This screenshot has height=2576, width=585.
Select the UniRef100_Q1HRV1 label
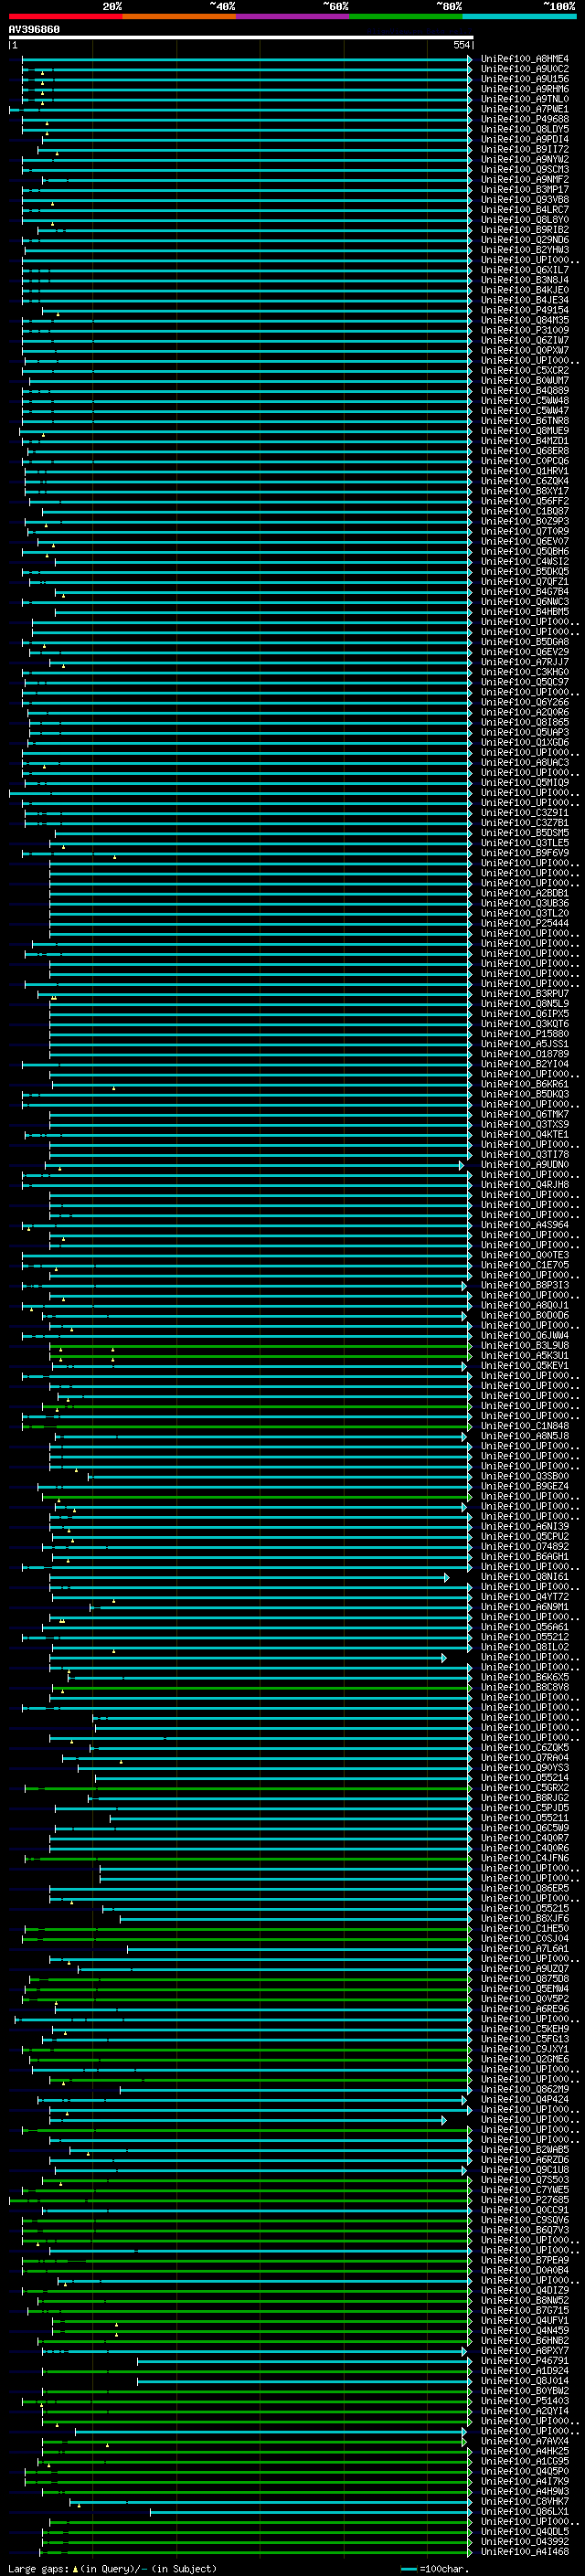tap(525, 471)
